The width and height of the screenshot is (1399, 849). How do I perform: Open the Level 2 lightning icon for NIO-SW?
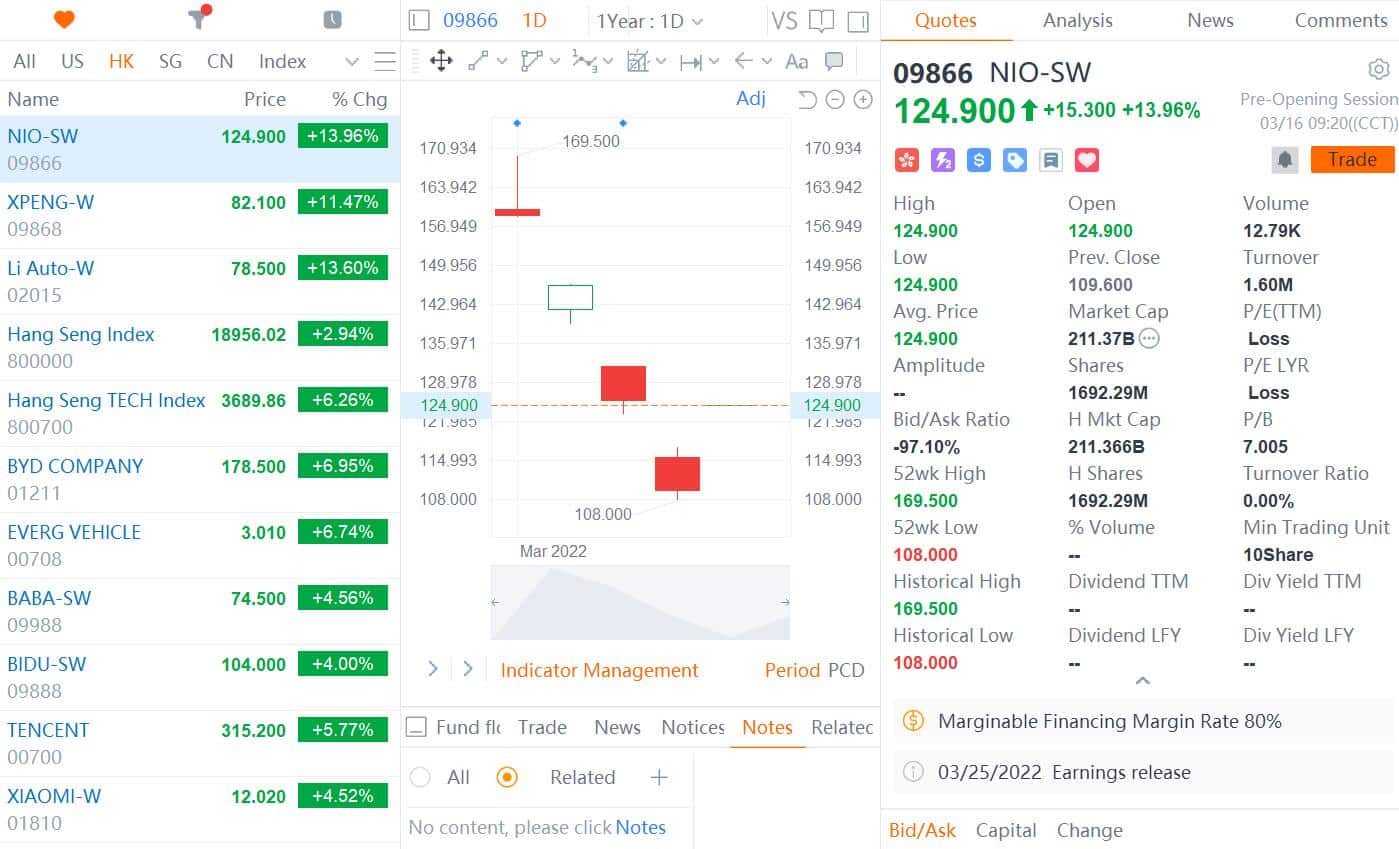tap(941, 159)
